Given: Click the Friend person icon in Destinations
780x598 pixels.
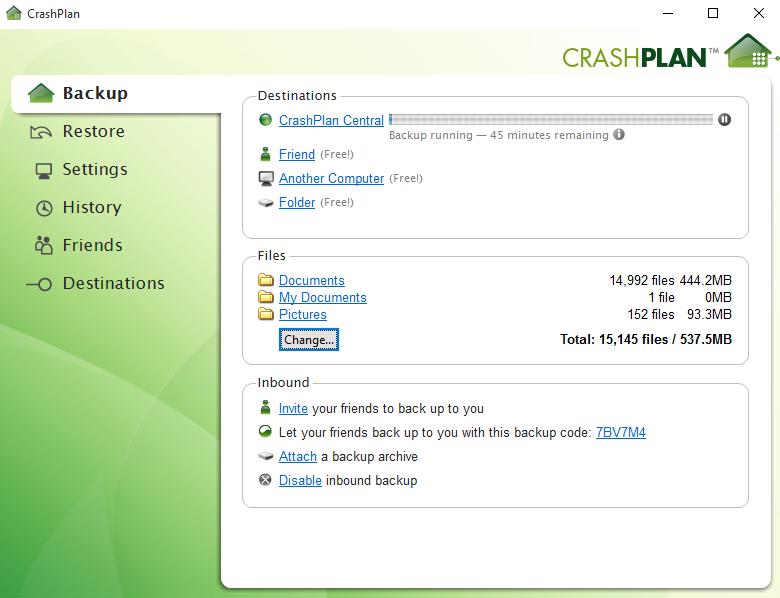Looking at the screenshot, I should (x=266, y=154).
